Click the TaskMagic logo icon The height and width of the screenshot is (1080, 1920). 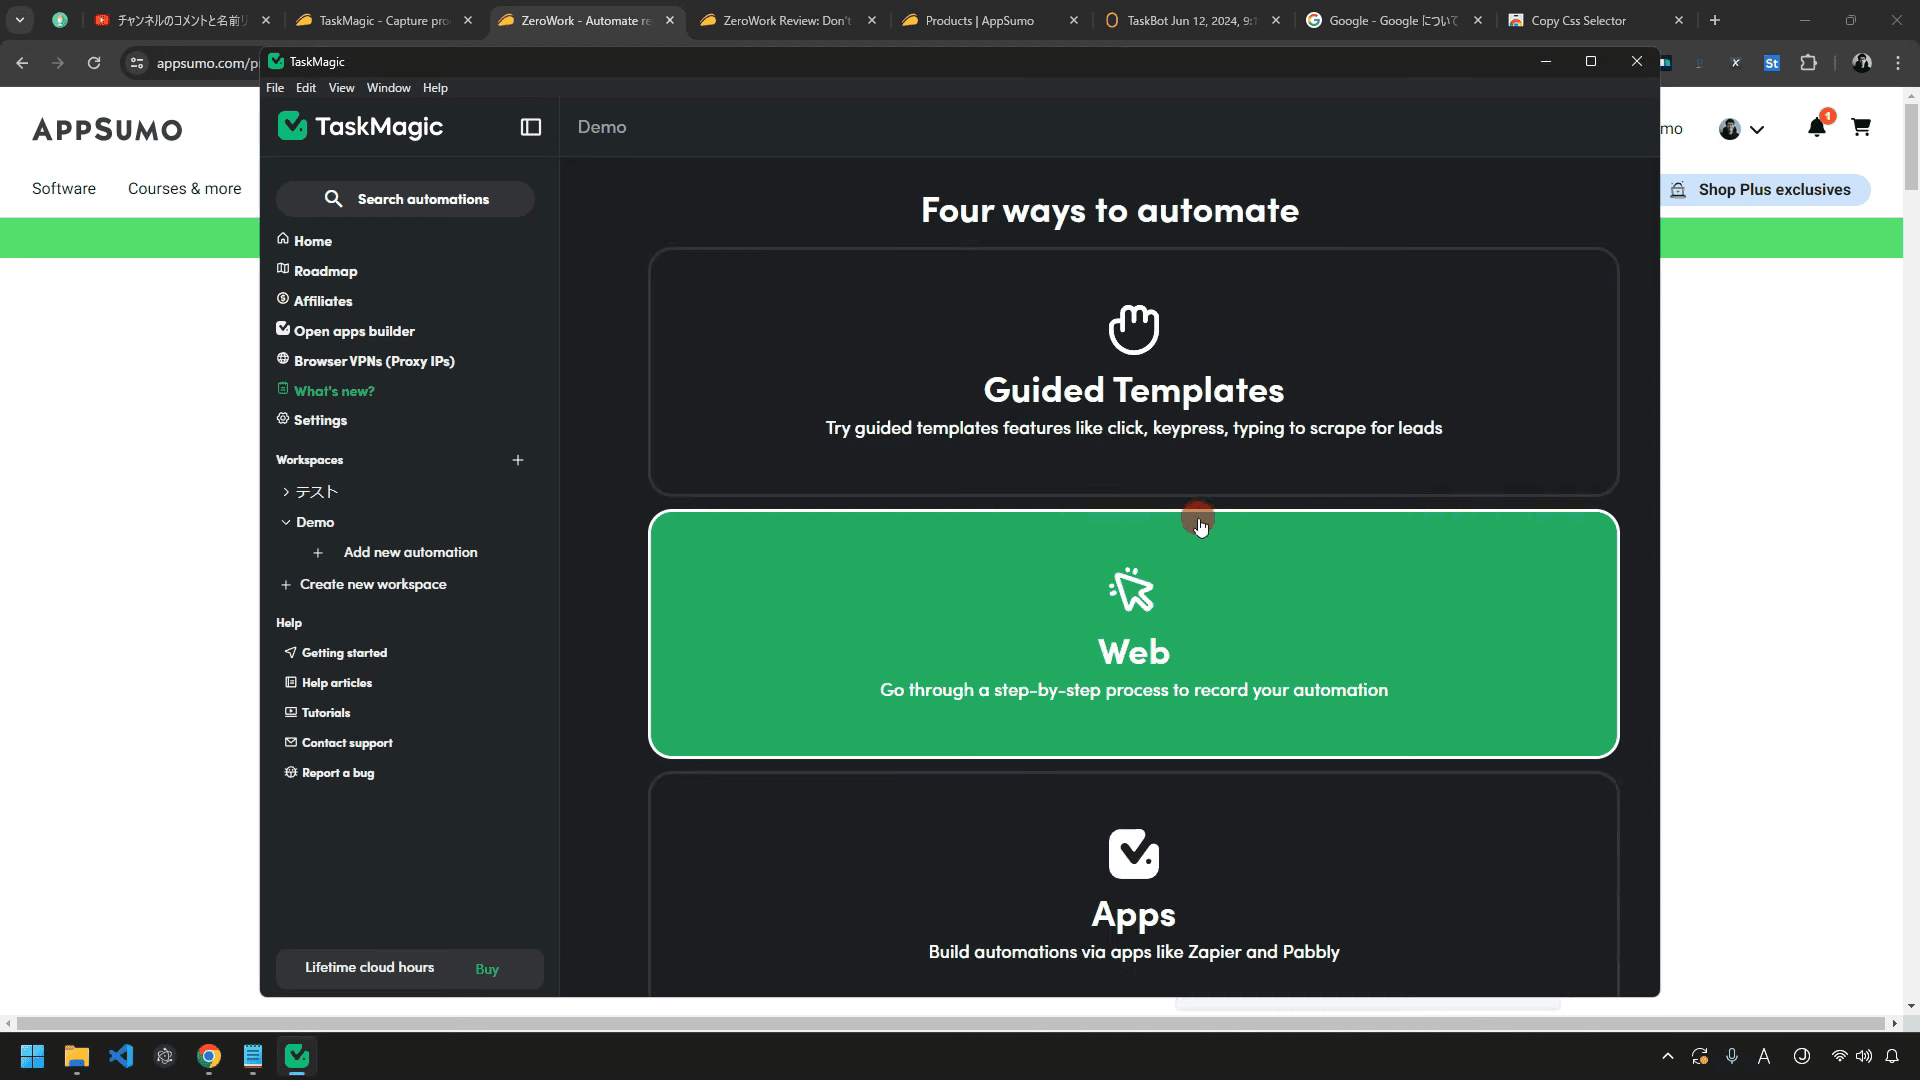tap(292, 126)
